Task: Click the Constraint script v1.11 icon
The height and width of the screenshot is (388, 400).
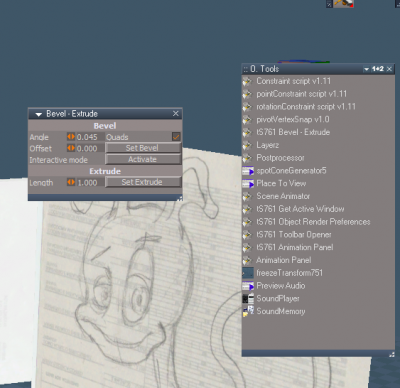Action: 247,81
